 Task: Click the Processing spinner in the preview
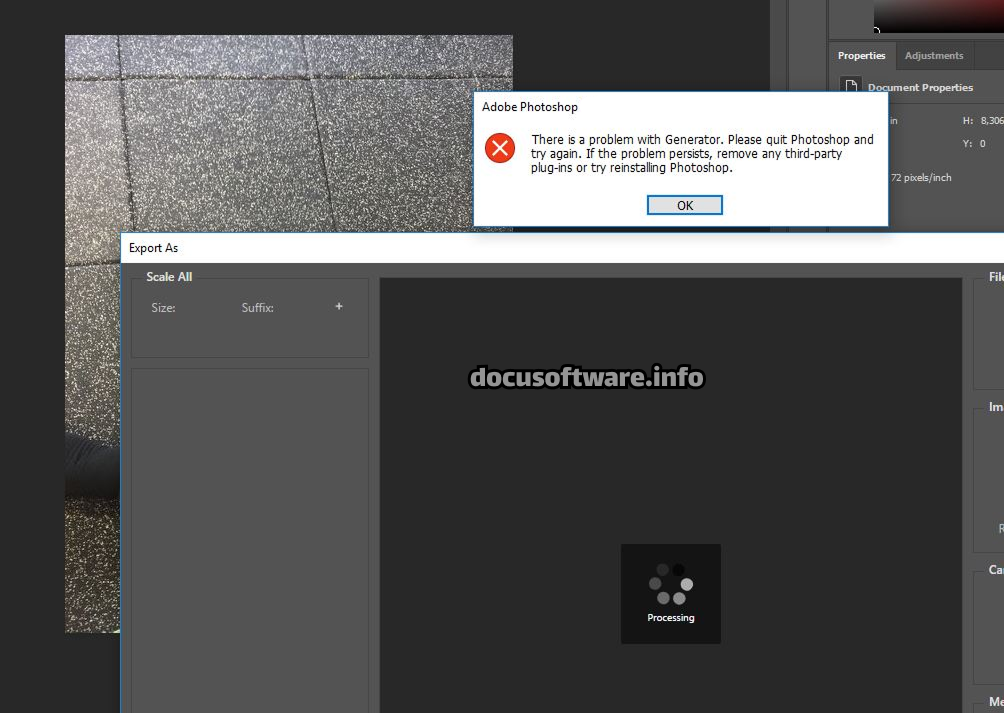(670, 584)
